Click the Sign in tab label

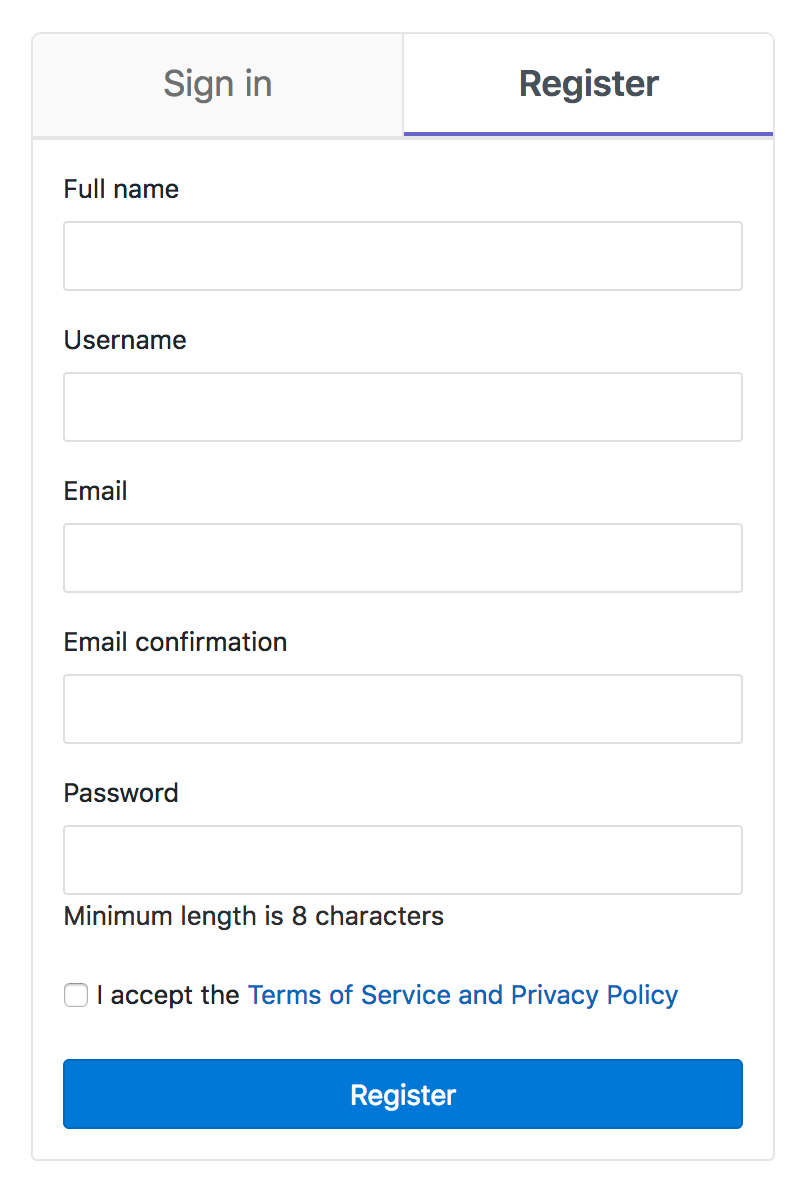pyautogui.click(x=217, y=84)
